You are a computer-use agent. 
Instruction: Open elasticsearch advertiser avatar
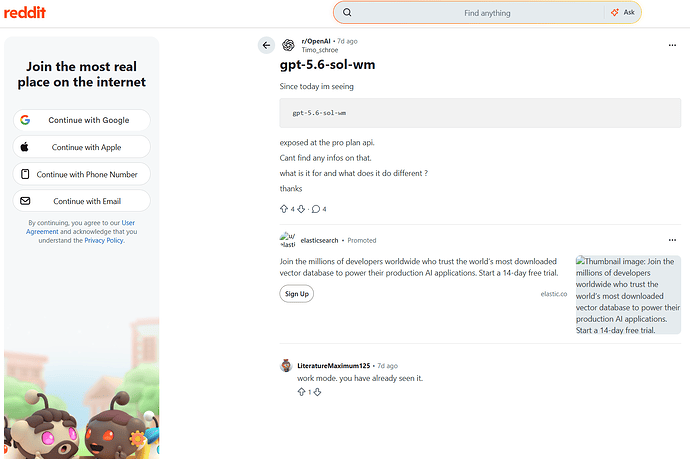tap(288, 240)
